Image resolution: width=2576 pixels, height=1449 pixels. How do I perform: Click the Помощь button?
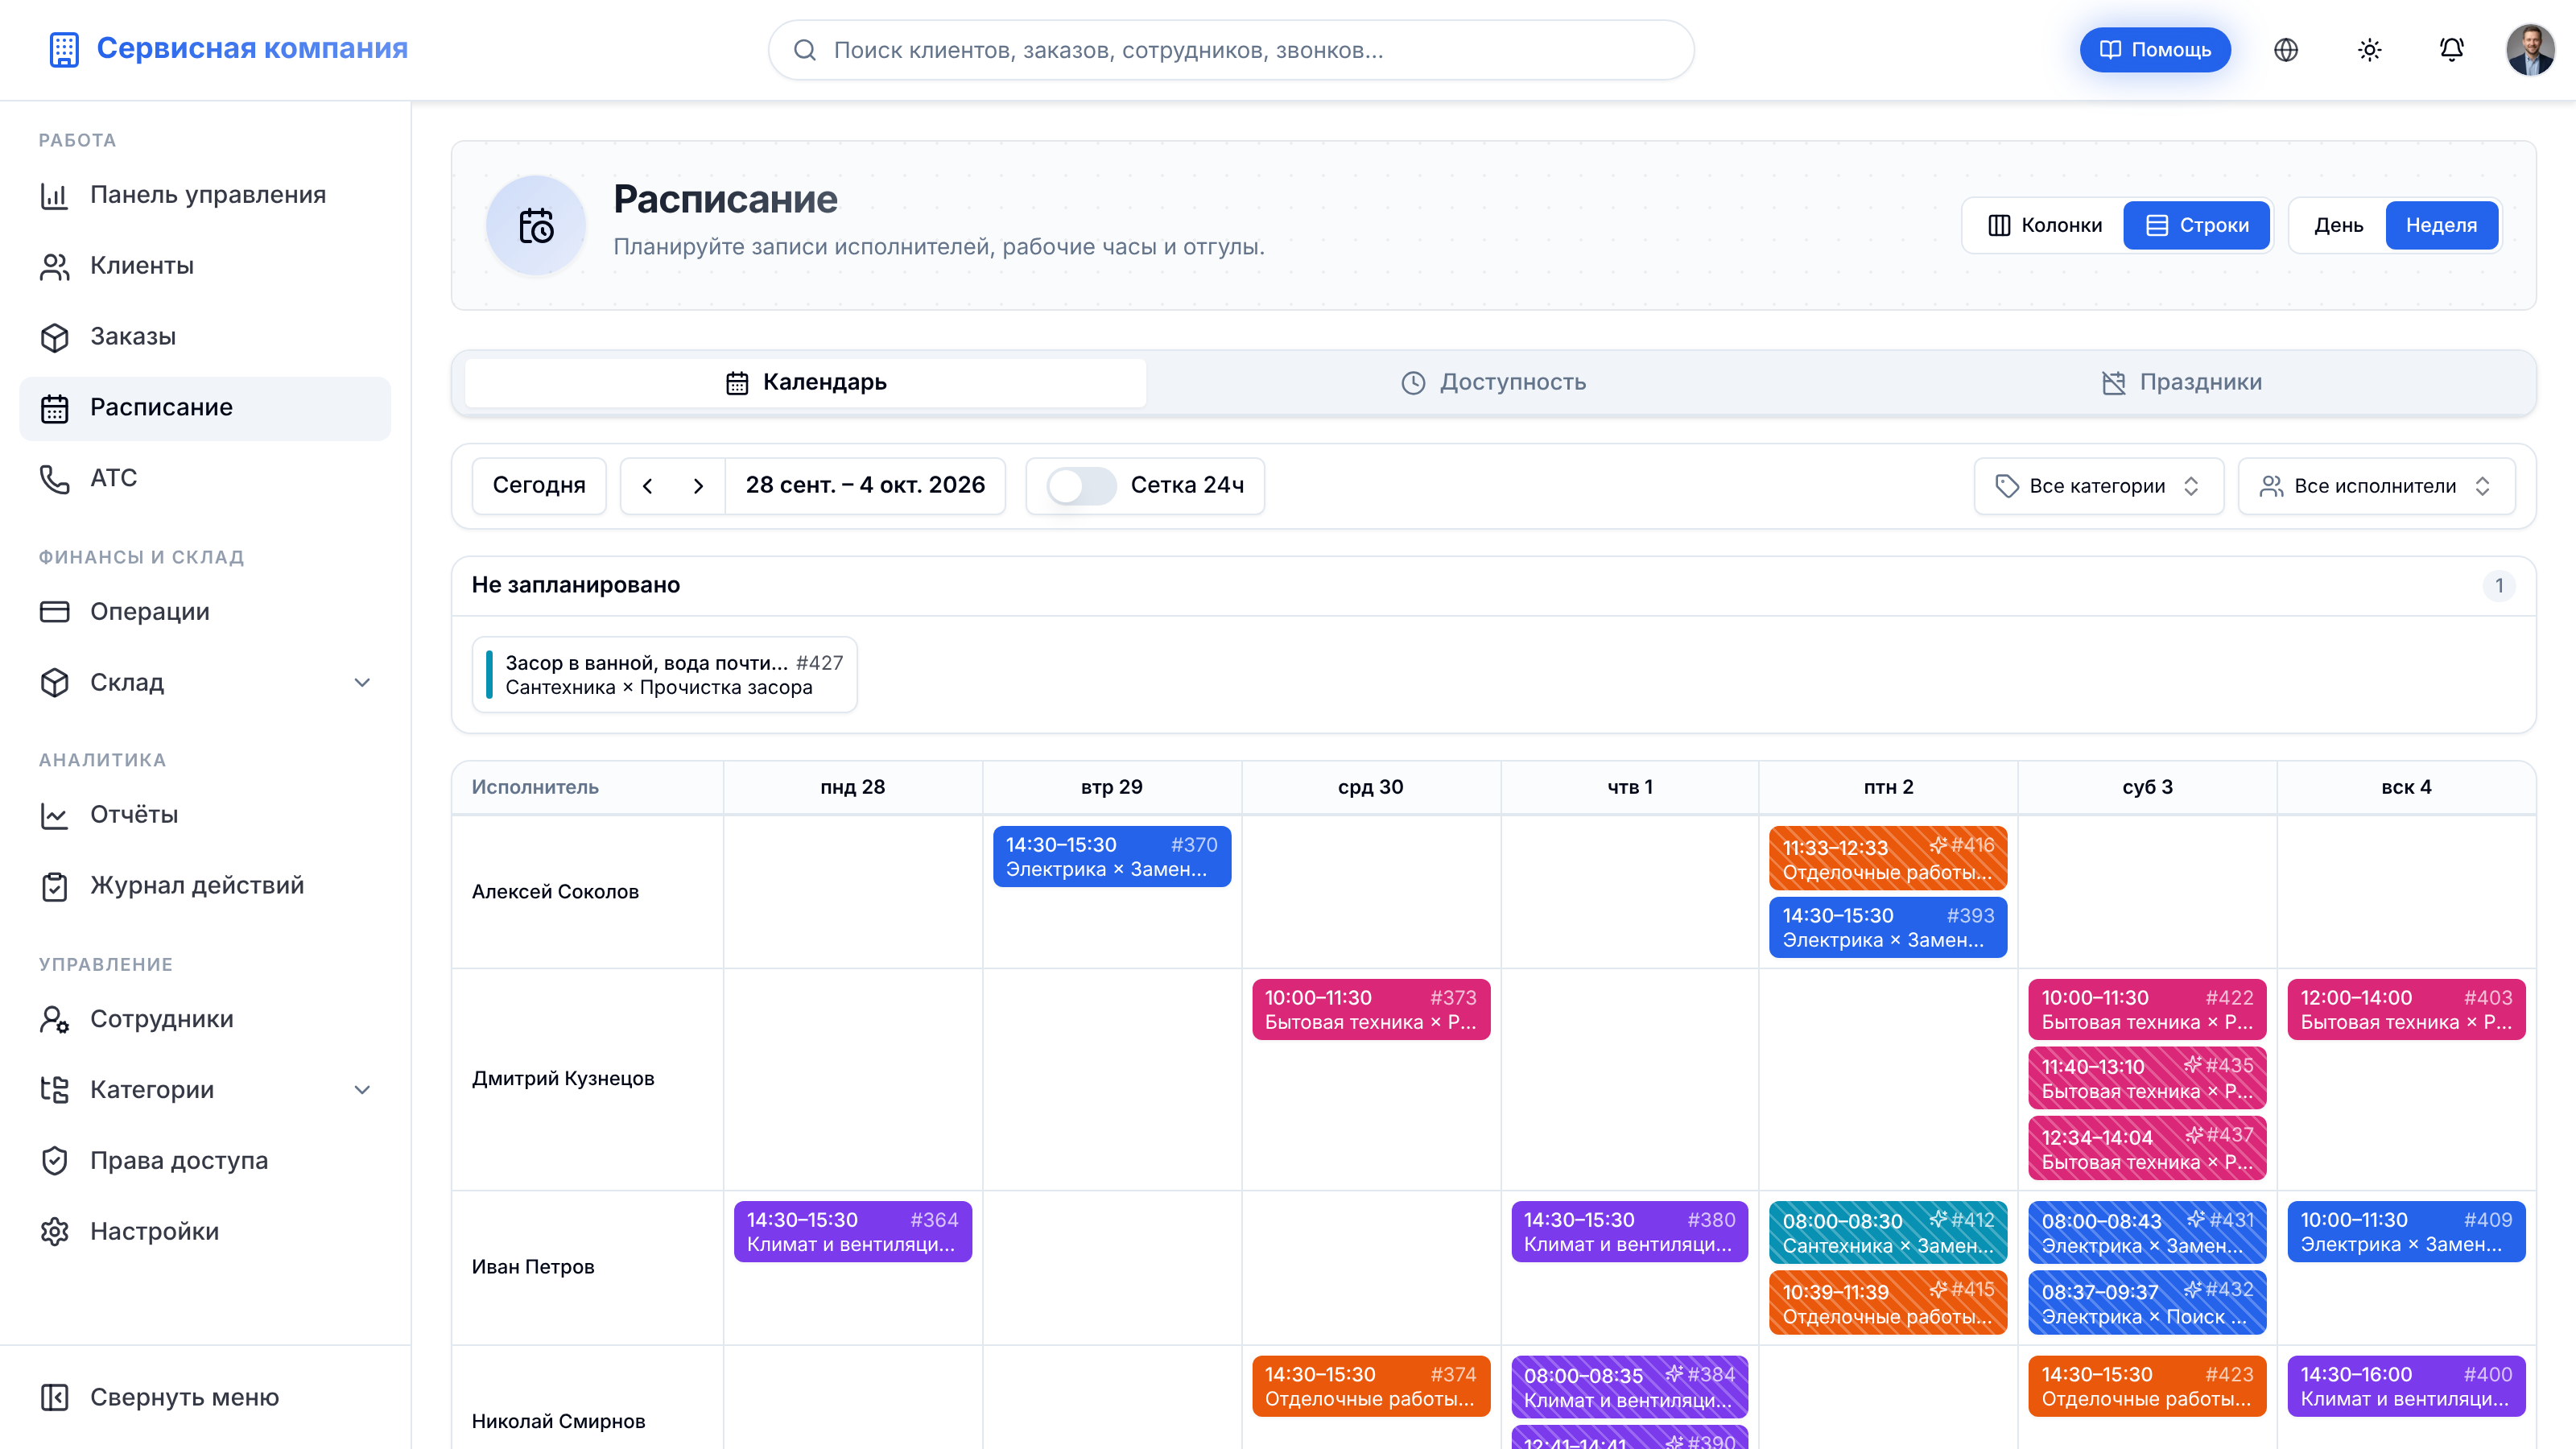[2154, 50]
